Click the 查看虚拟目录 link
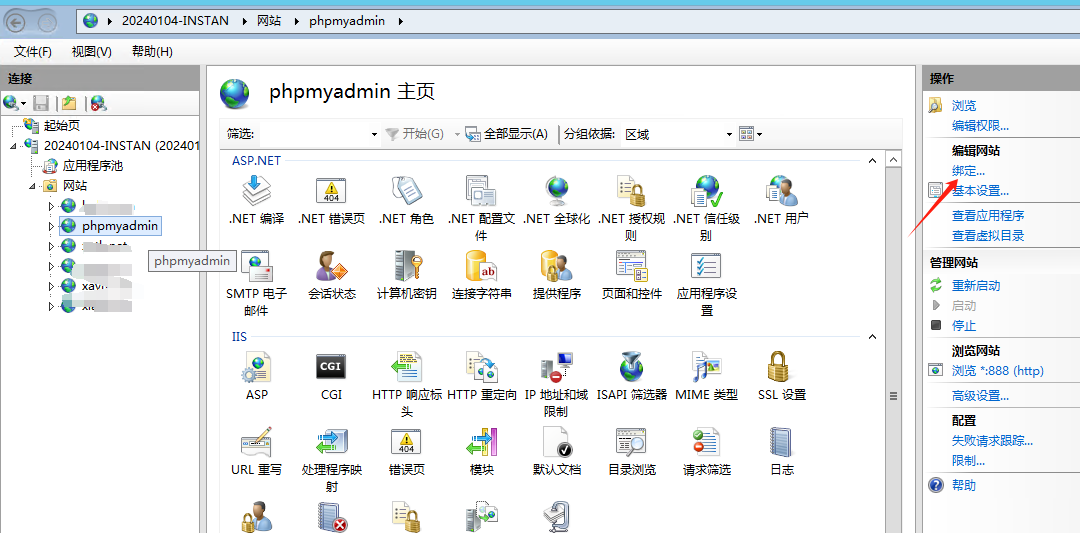The width and height of the screenshot is (1080, 533). pos(988,236)
